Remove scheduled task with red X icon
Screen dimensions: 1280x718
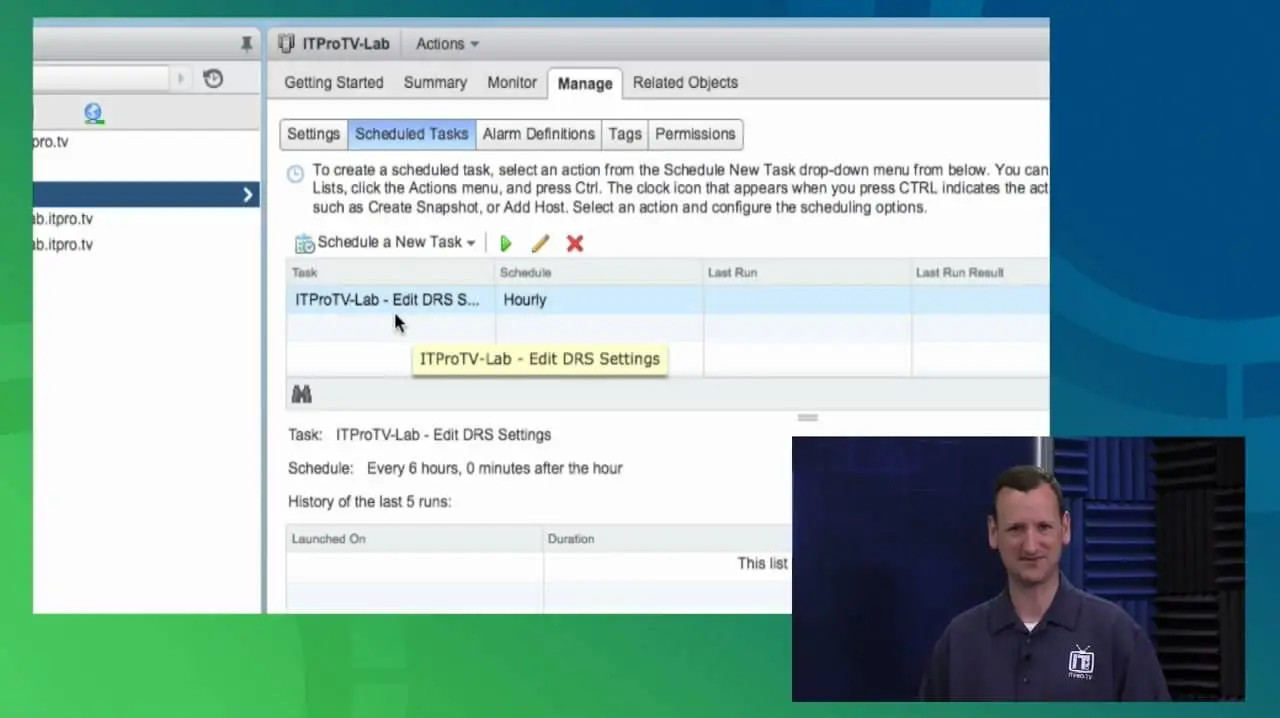(575, 243)
